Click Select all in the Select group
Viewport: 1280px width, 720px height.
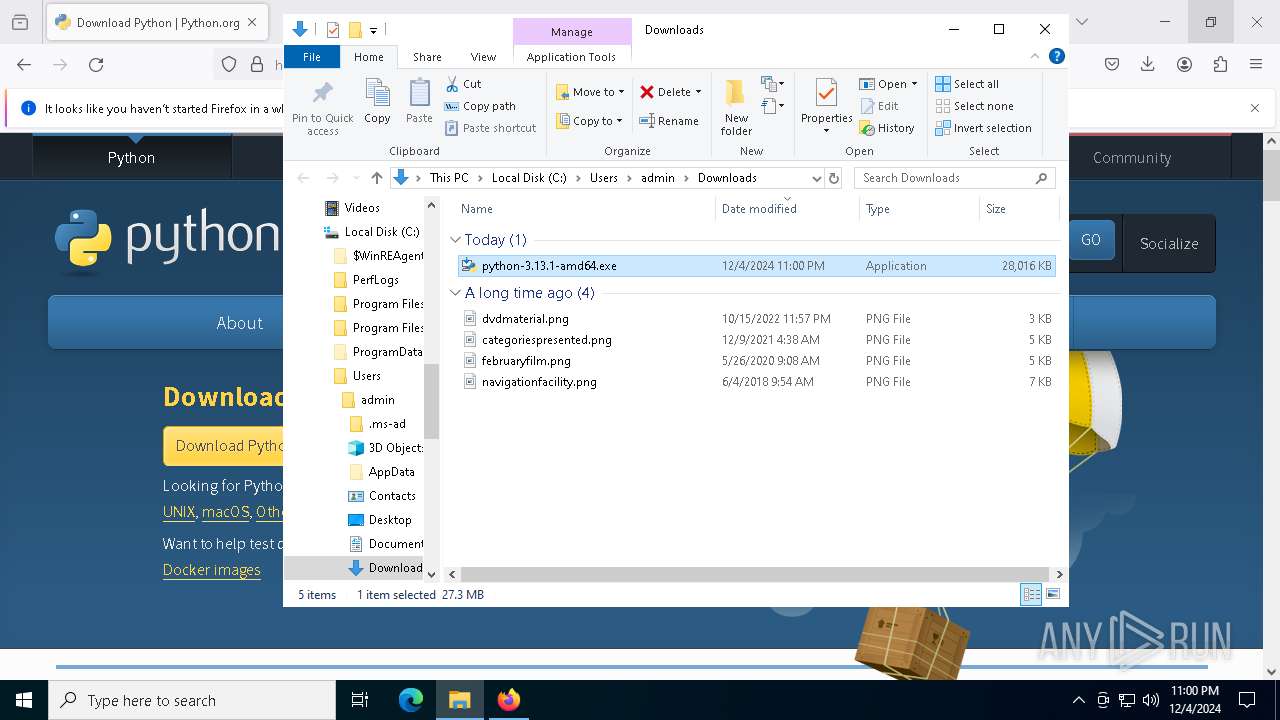967,84
